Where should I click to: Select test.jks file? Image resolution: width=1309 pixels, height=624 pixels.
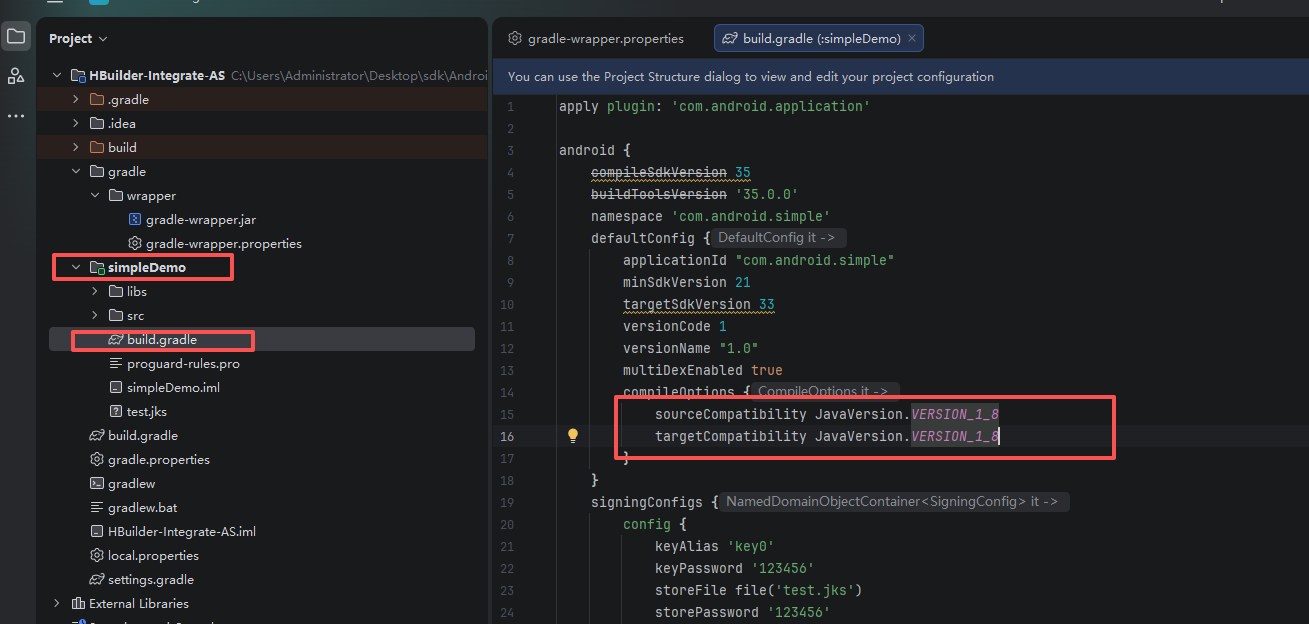tap(147, 411)
